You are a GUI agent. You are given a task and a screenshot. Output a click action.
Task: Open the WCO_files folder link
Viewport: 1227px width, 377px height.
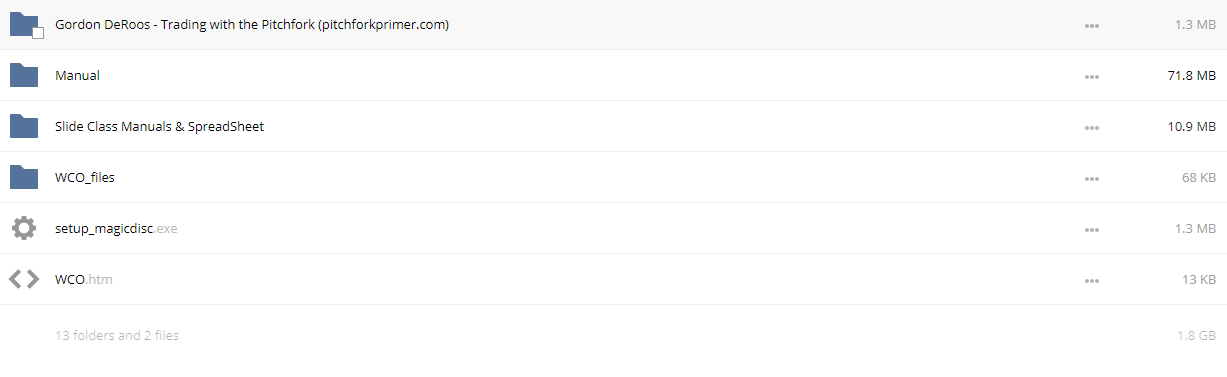tap(85, 177)
